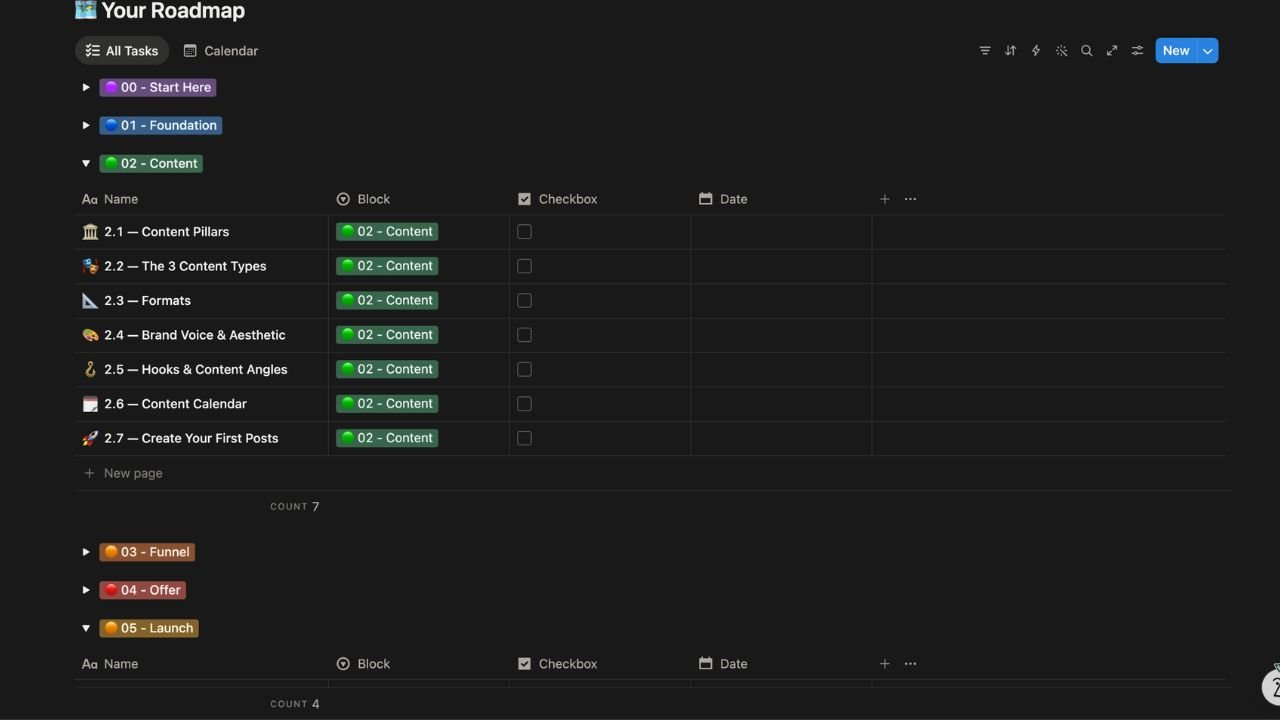Open the New button dropdown arrow

[x=1207, y=50]
